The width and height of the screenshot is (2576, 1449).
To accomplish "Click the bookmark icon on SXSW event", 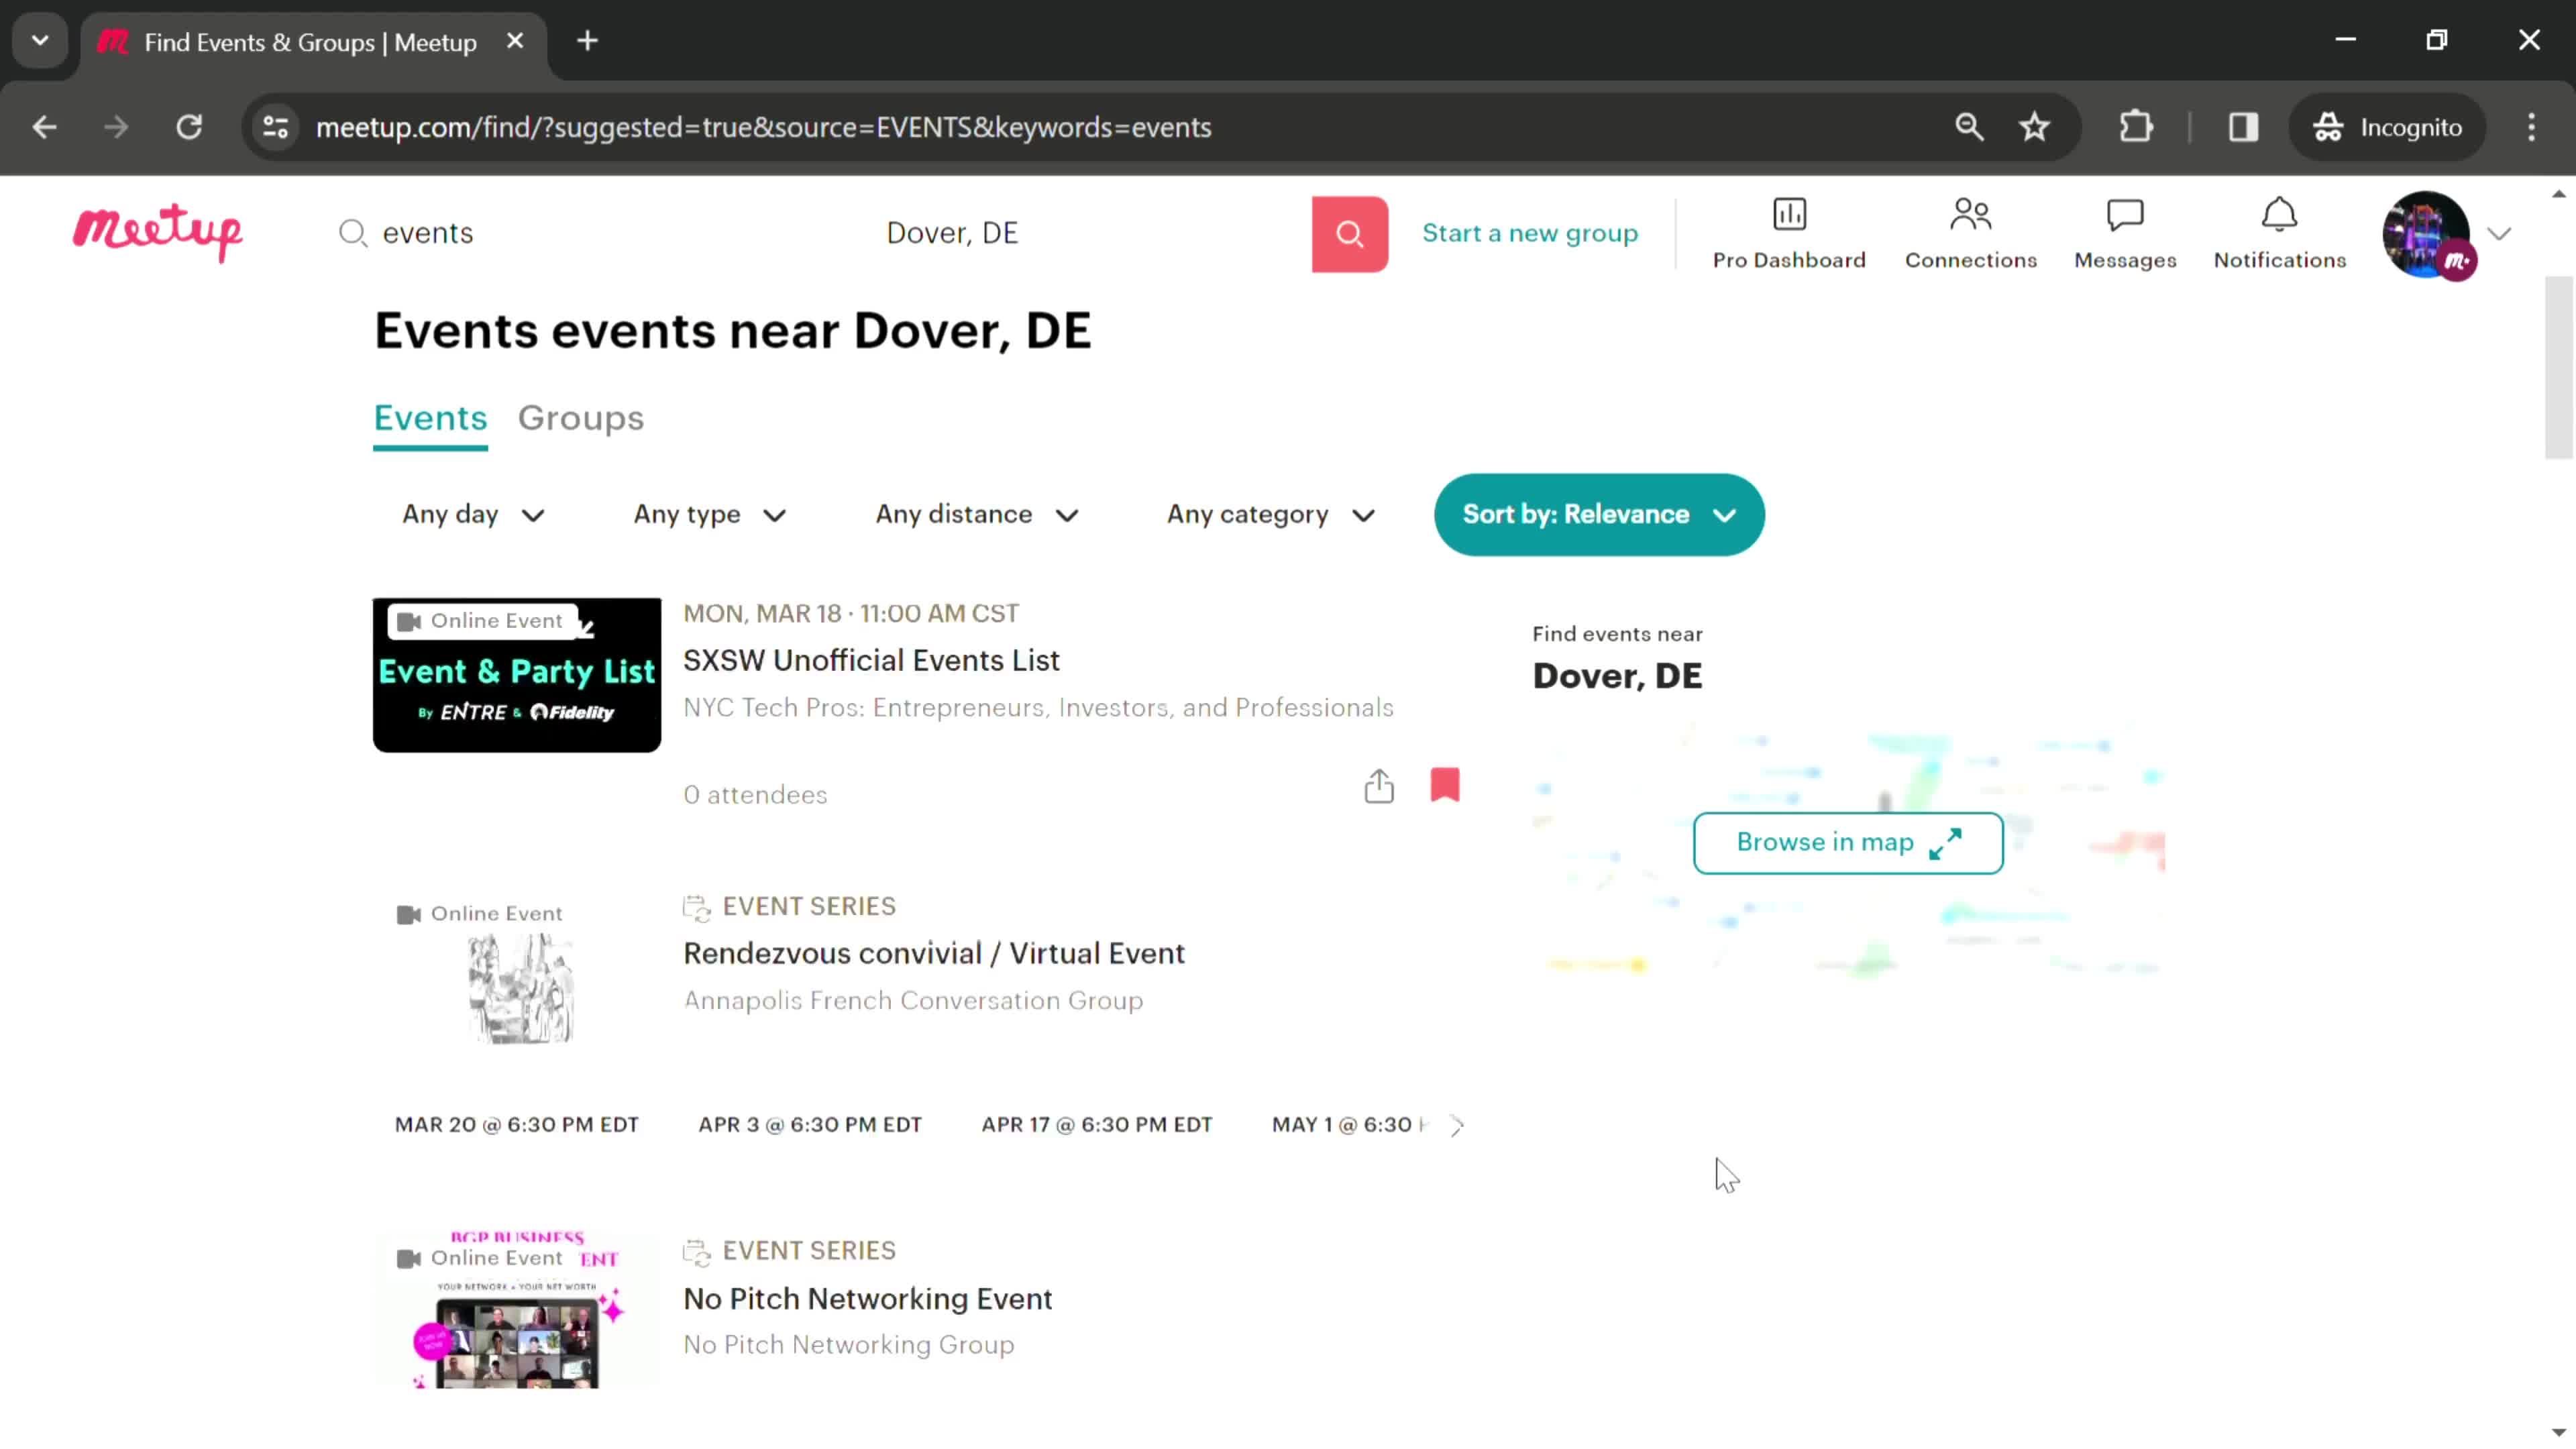I will (x=1446, y=786).
